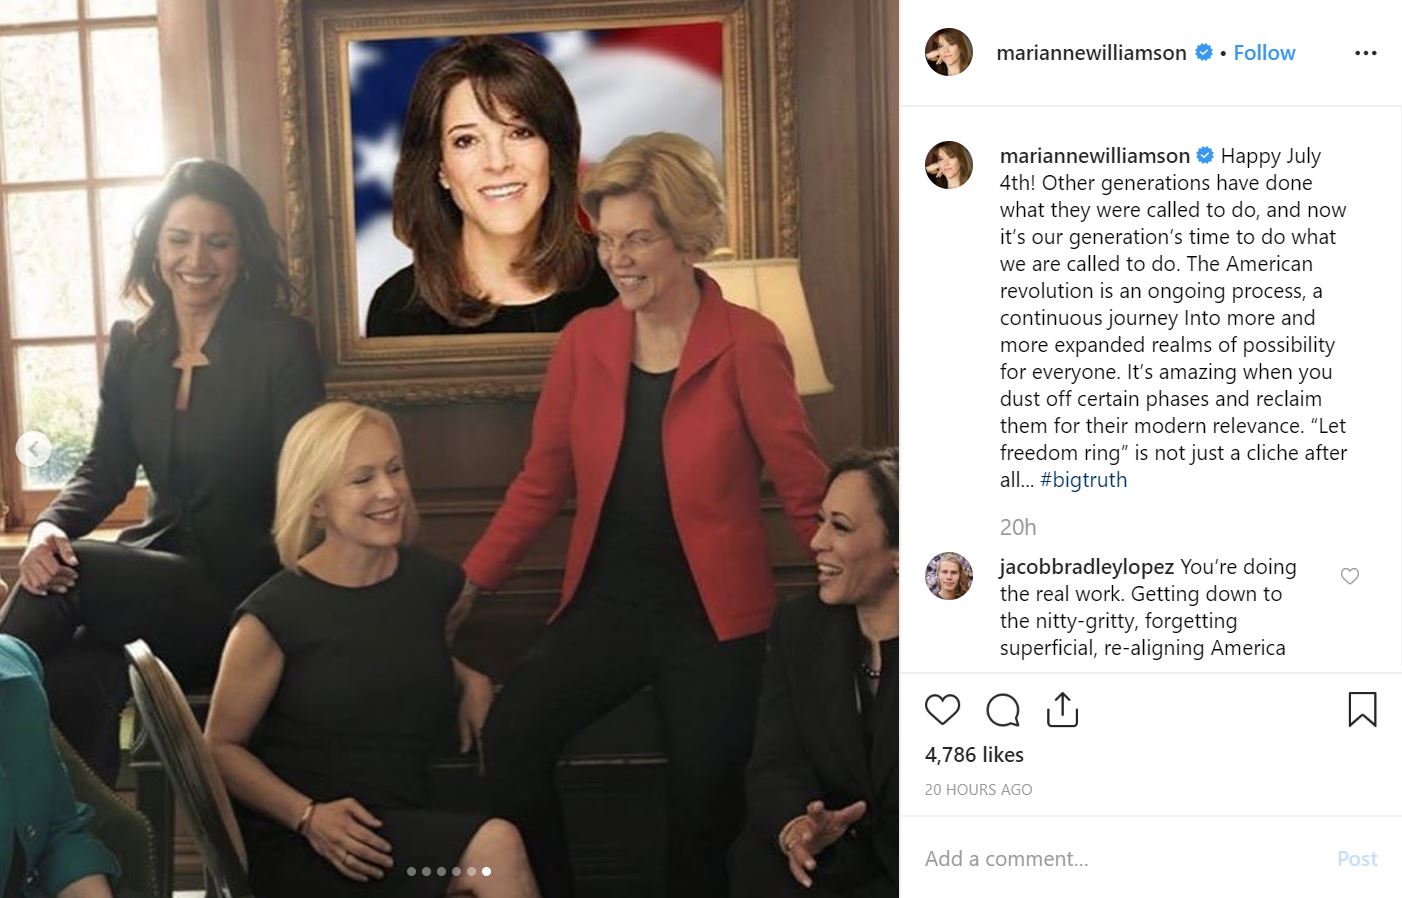Click the 20h timestamp under the caption
This screenshot has height=898, width=1402.
pos(1018,527)
